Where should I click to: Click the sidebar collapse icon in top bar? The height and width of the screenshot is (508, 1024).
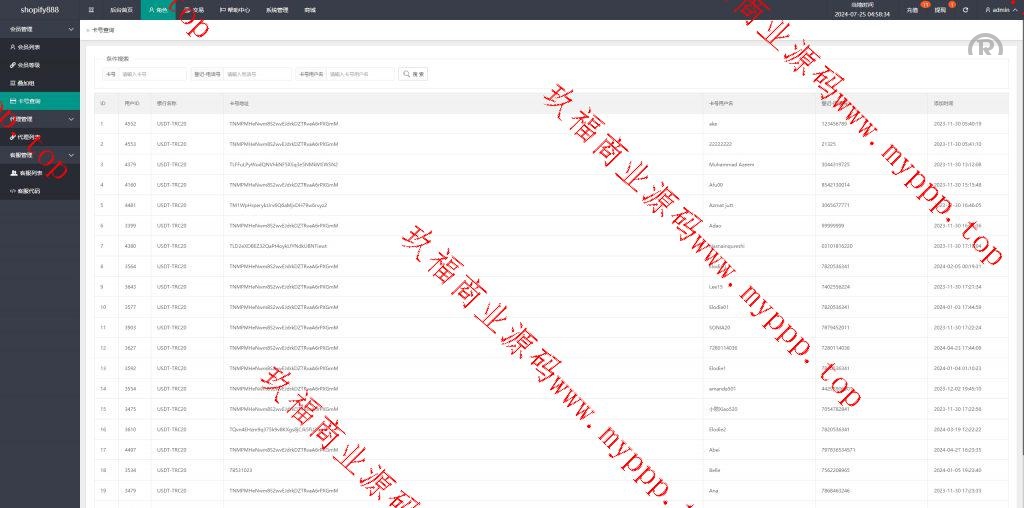(92, 9)
